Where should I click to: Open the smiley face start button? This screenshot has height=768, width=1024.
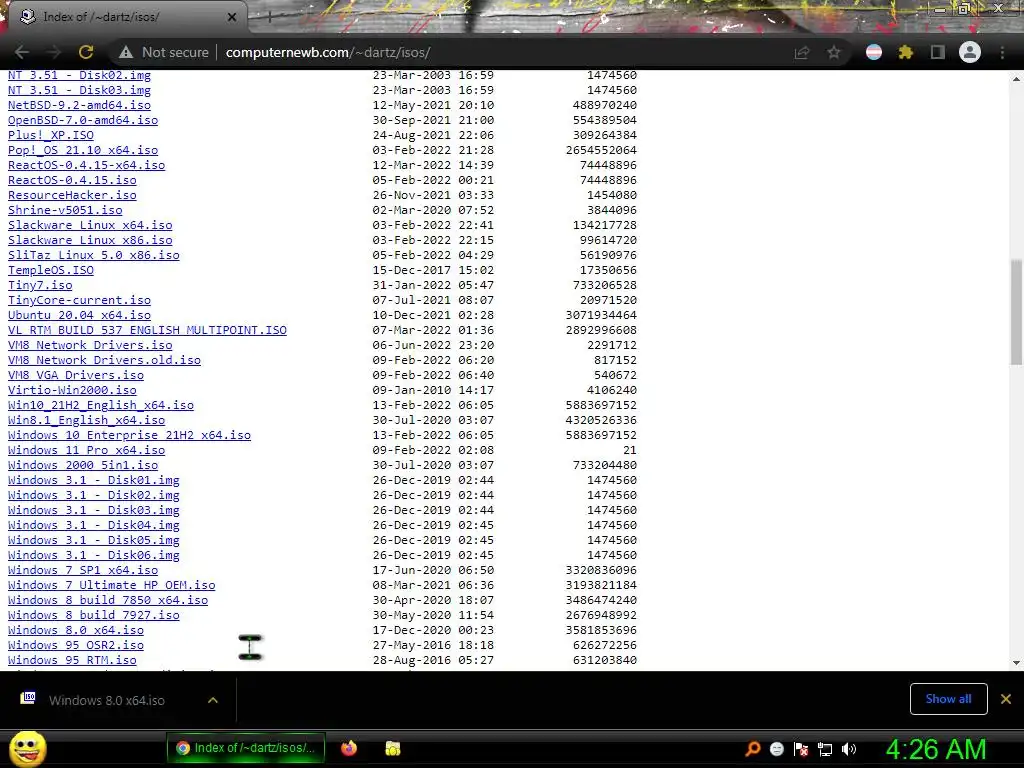coord(27,748)
